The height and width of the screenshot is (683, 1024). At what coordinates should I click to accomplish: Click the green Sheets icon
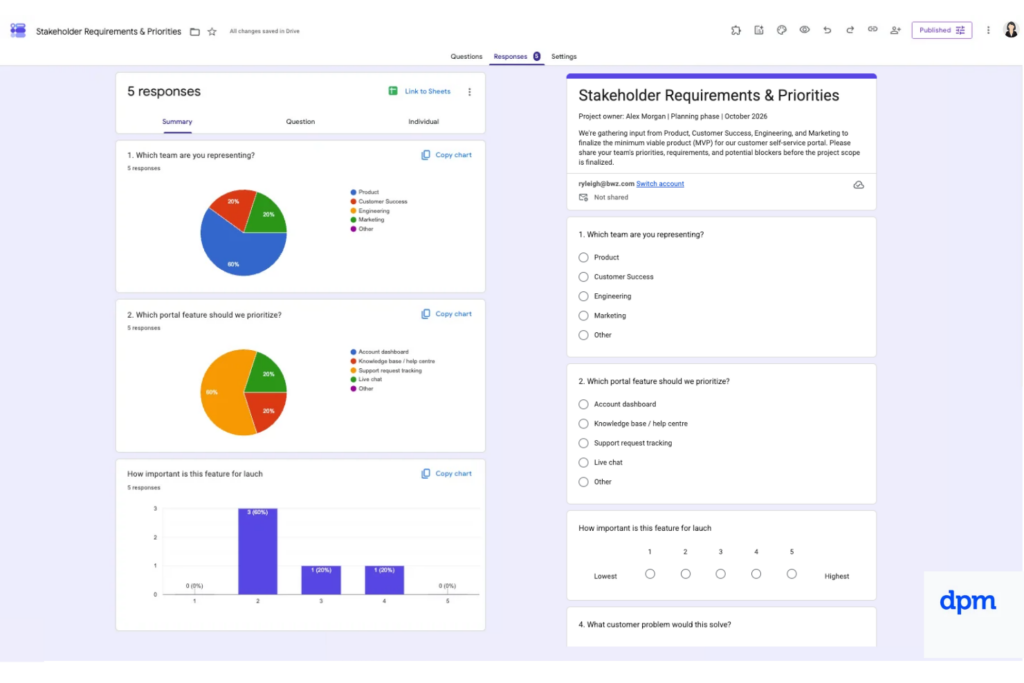point(392,91)
